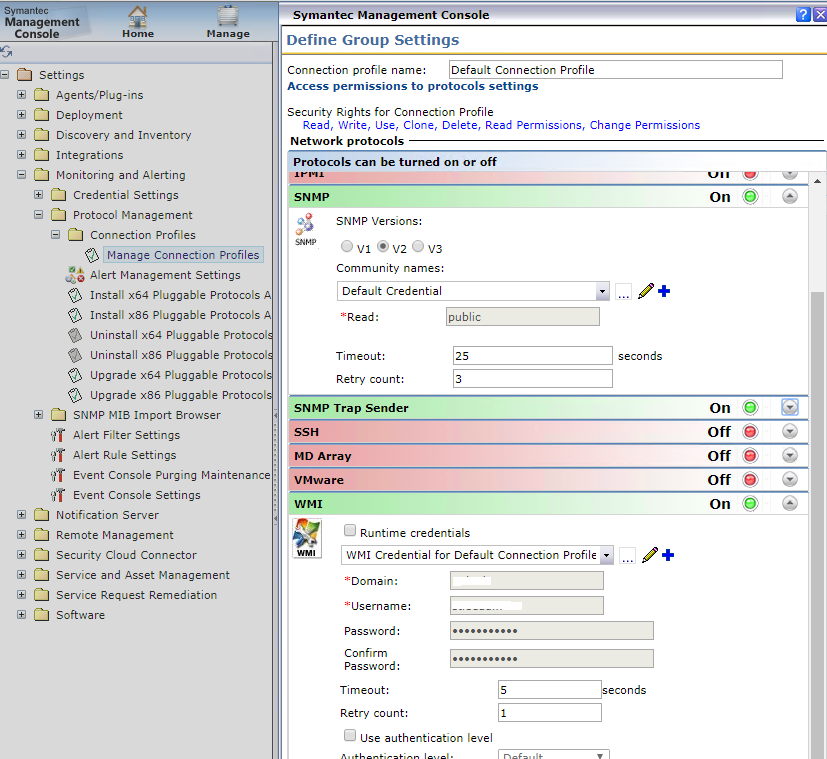Click the Change Permissions link
The height and width of the screenshot is (759, 827).
(645, 125)
